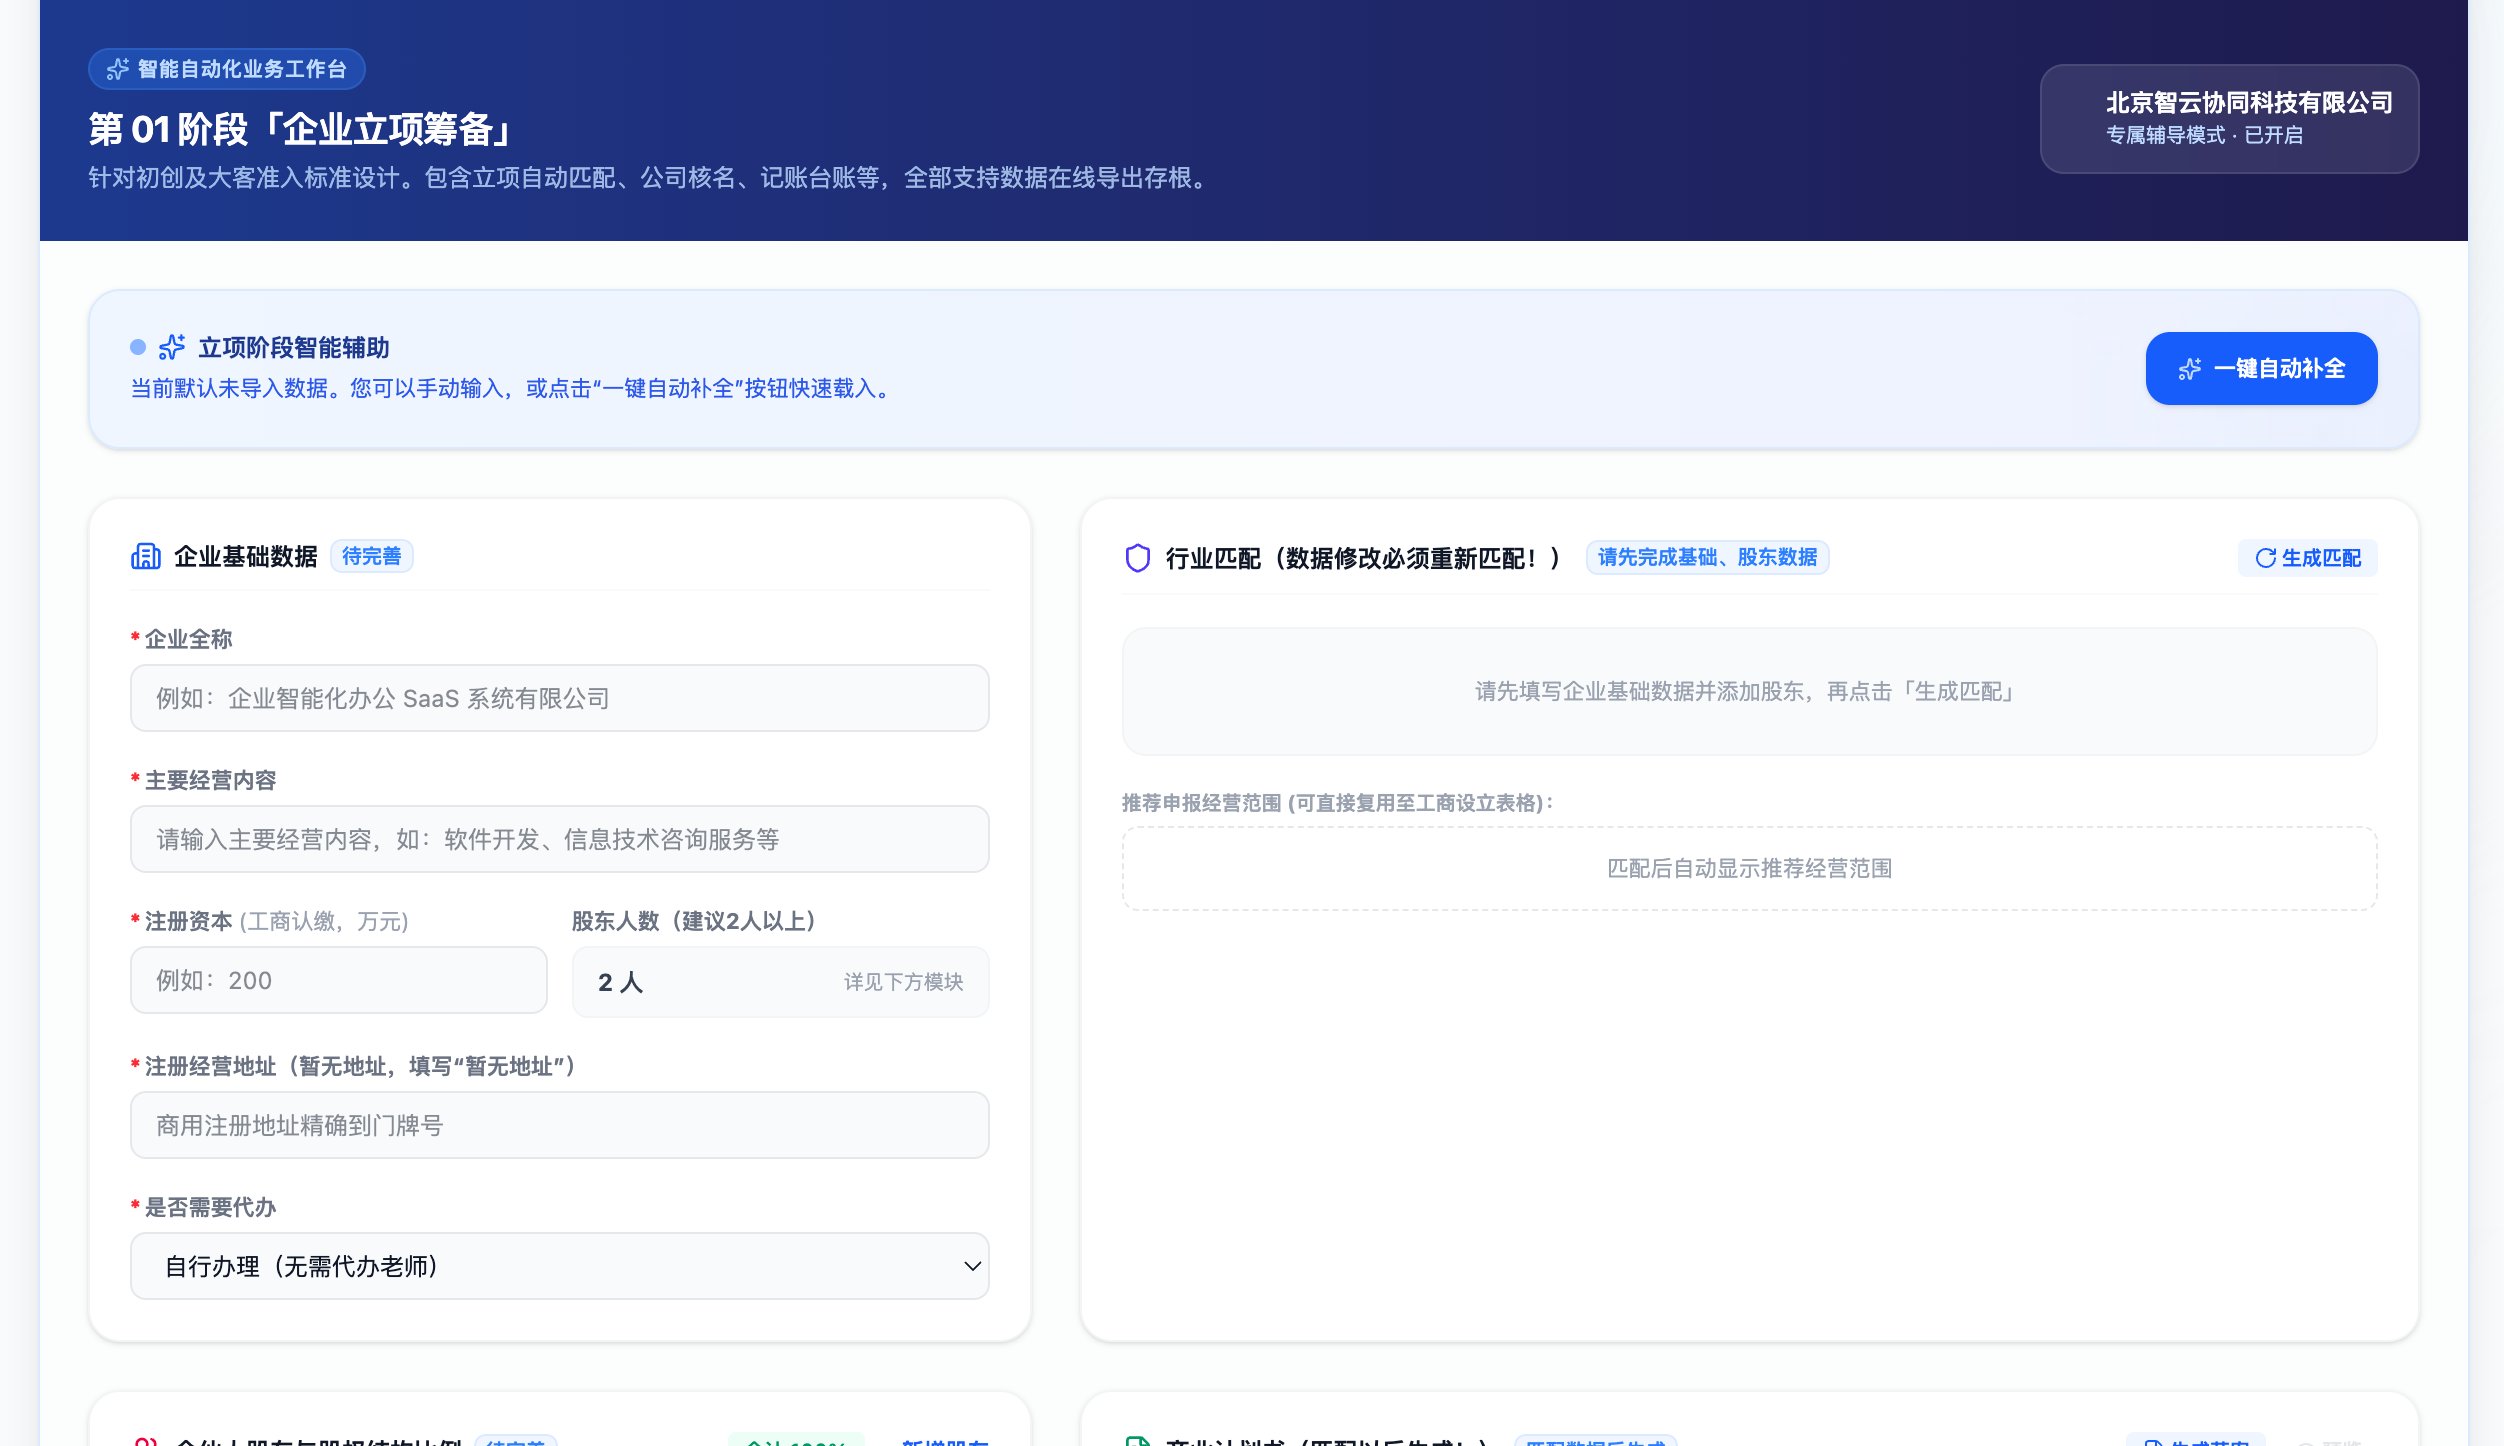Click the 请先填写企业基础数据并添加股东 placeholder box
This screenshot has width=2504, height=1446.
click(1749, 691)
